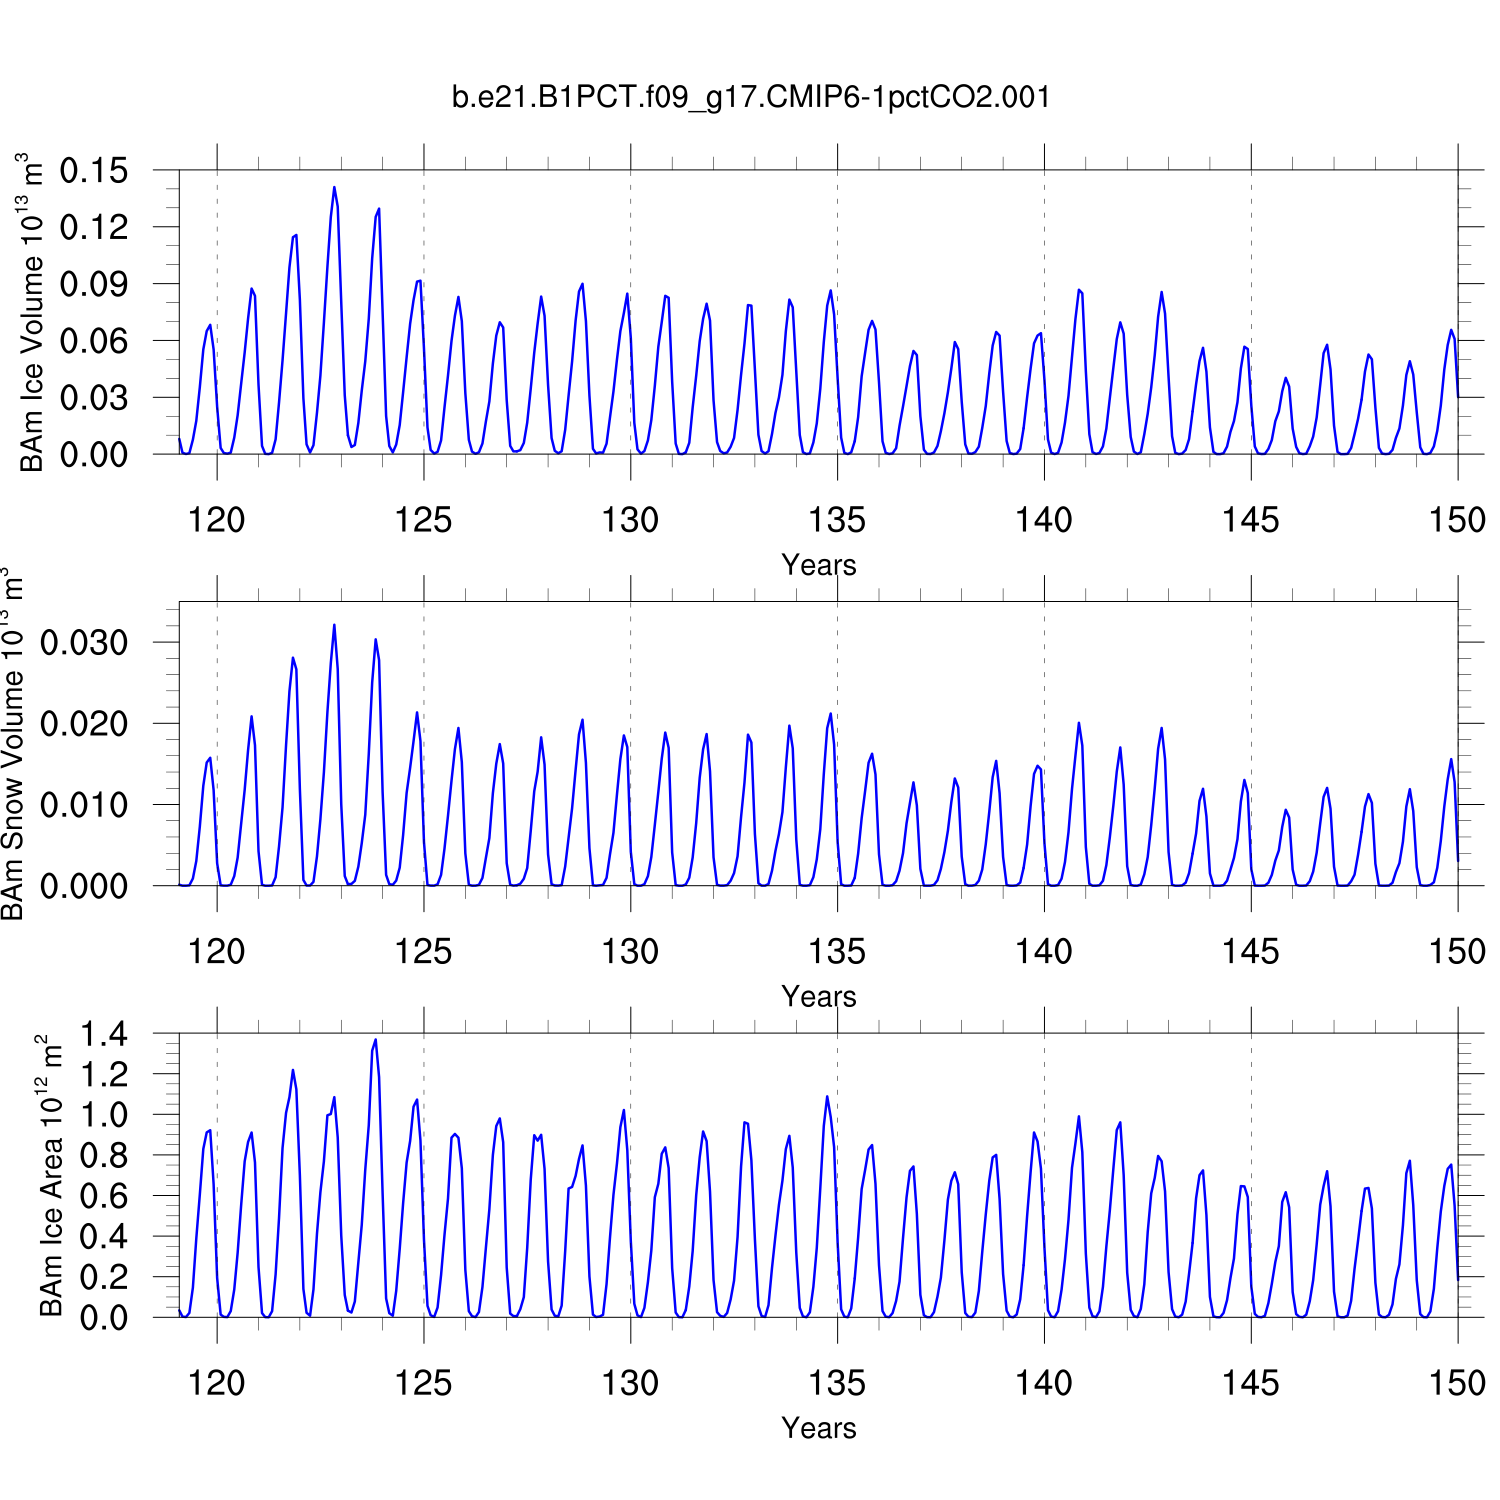Click the tallest peak in the ice volume plot
1500x1500 pixels.
[334, 188]
